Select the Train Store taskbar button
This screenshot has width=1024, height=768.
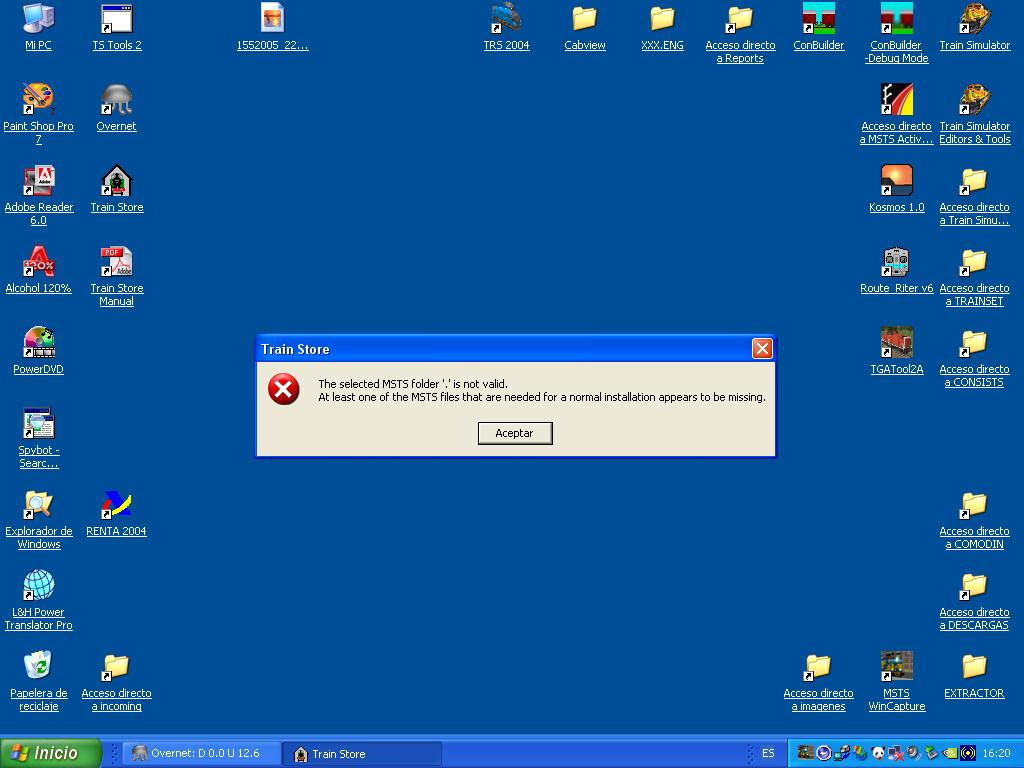[x=362, y=753]
